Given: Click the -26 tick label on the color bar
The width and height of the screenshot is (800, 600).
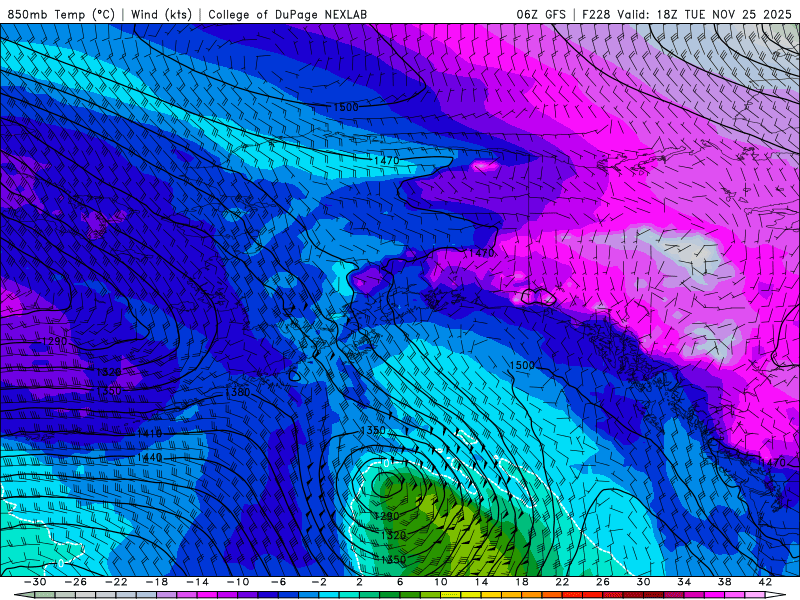Looking at the screenshot, I should [76, 582].
